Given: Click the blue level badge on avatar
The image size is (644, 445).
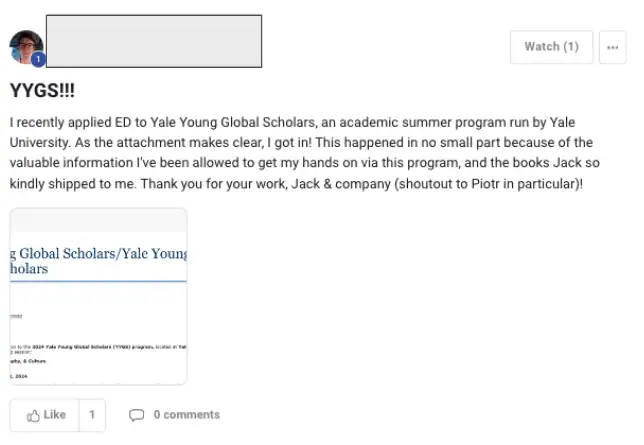Looking at the screenshot, I should [x=39, y=59].
